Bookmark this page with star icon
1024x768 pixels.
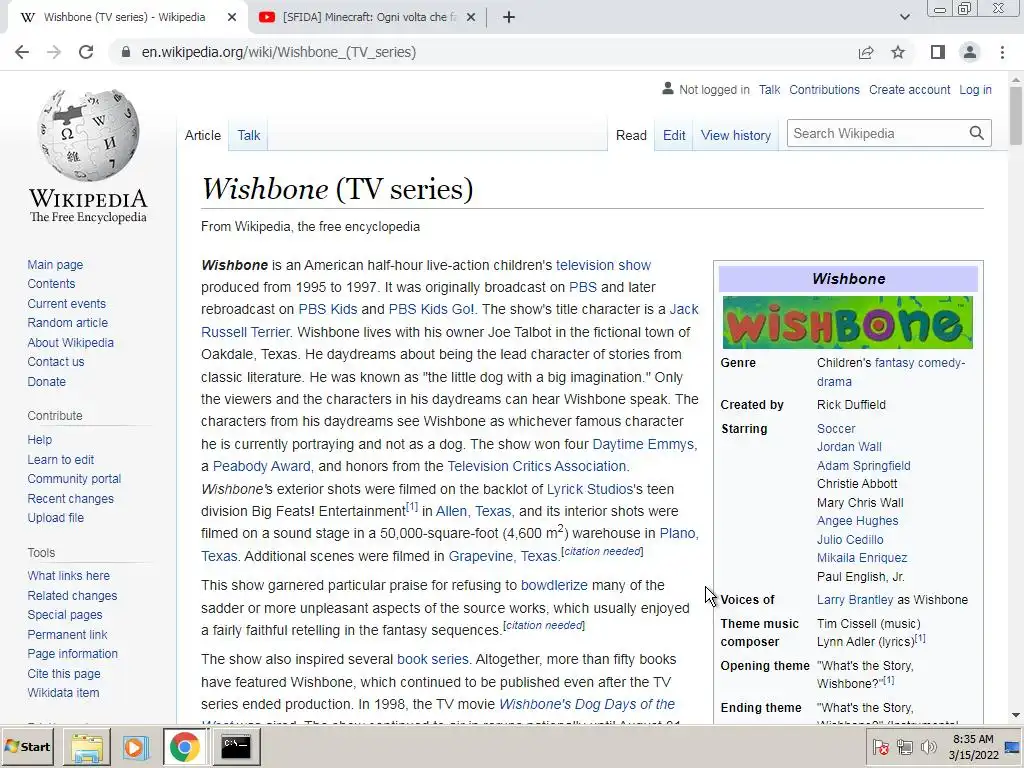click(898, 52)
